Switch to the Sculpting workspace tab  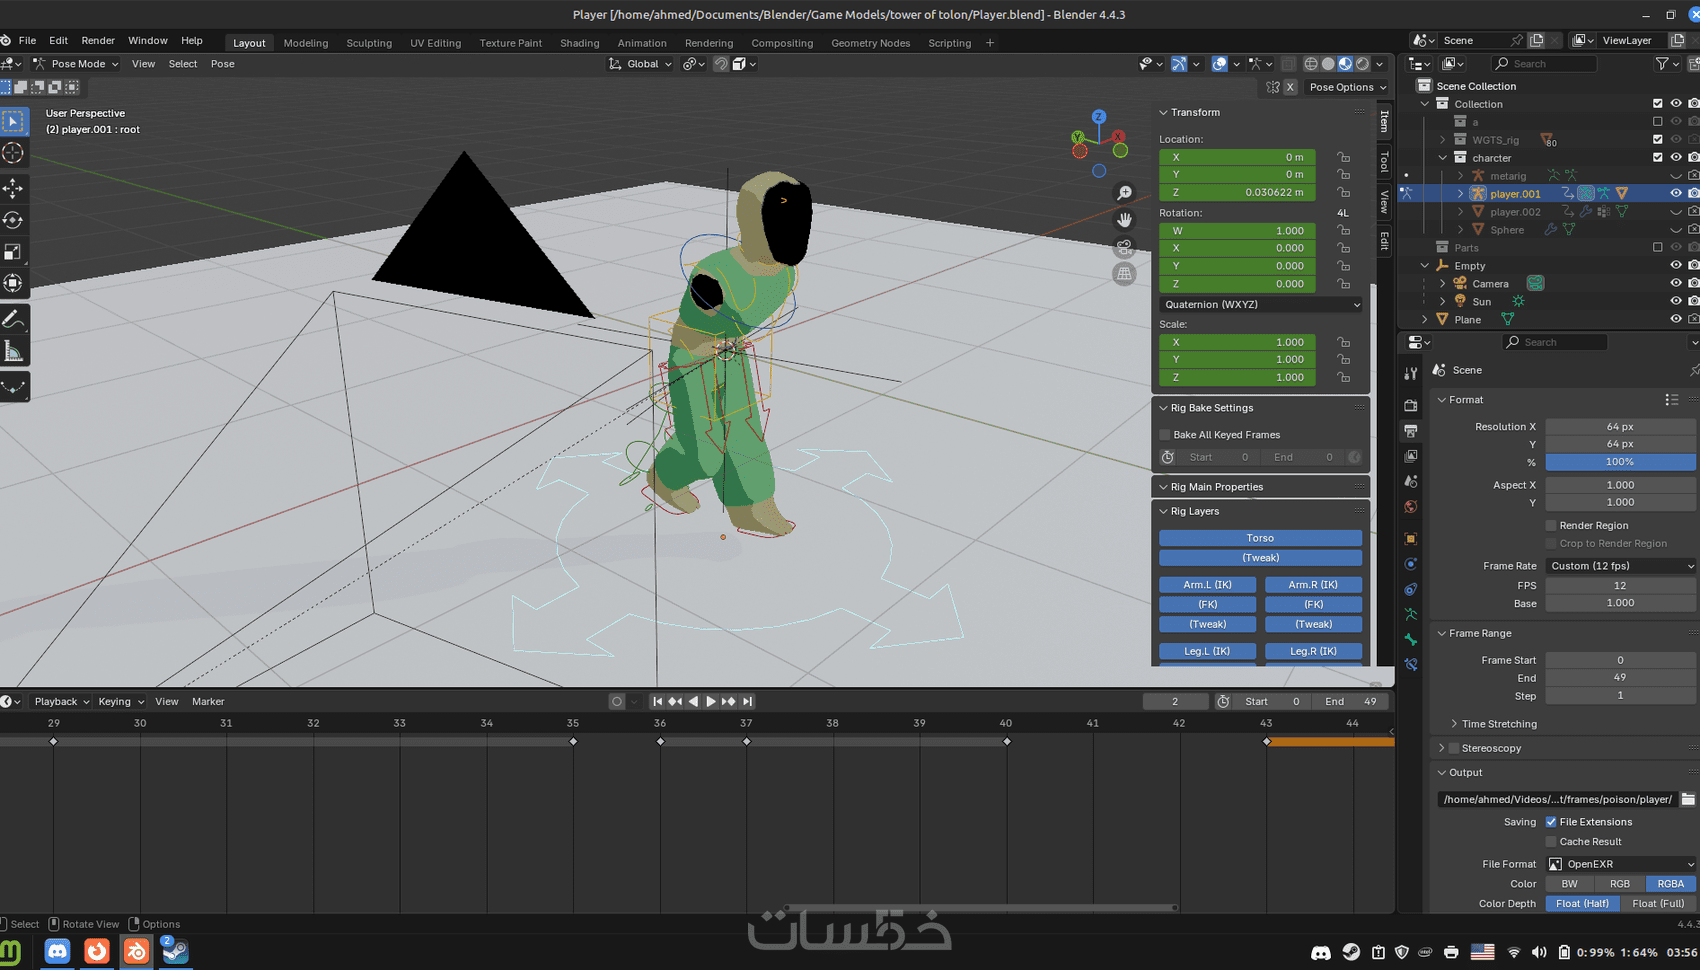point(369,43)
